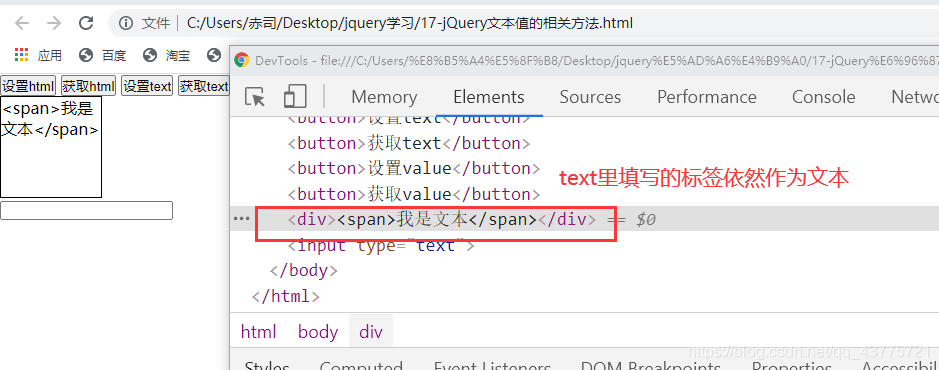Switch to the Performance tab
Screen dimensions: 939x370
(x=707, y=97)
